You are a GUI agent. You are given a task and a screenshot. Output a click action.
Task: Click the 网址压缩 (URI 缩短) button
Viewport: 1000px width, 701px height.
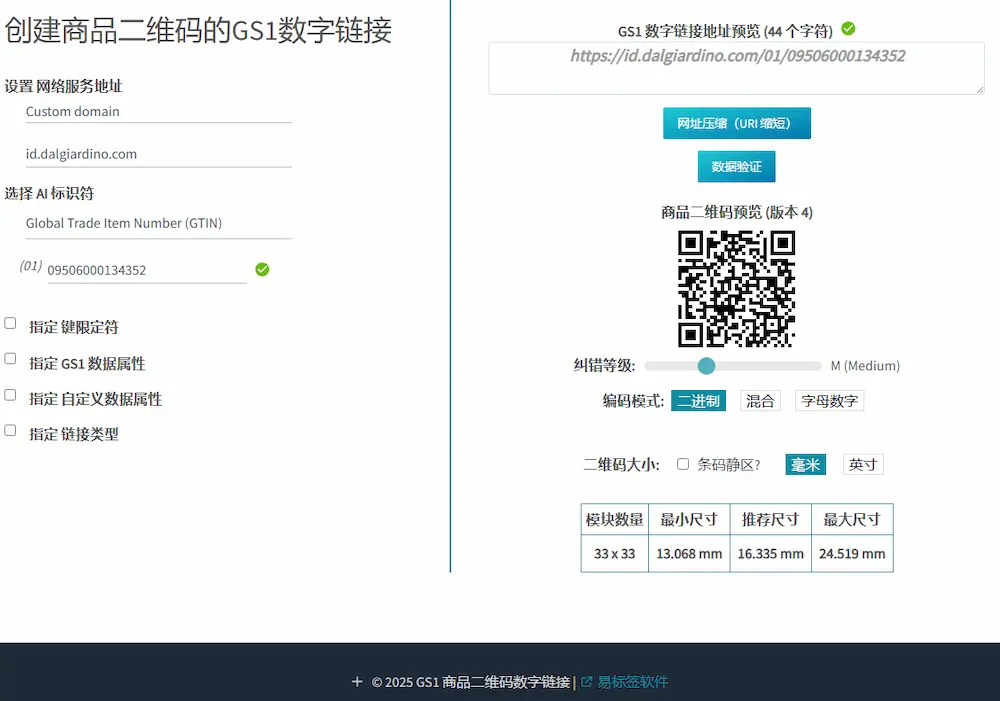[736, 123]
